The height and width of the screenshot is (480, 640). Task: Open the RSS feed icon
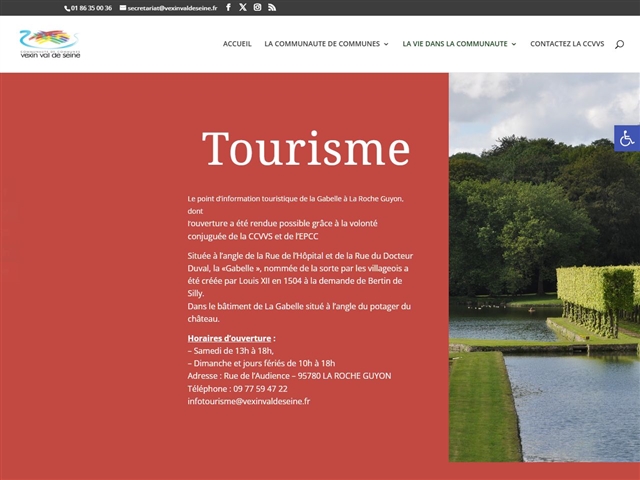click(272, 7)
